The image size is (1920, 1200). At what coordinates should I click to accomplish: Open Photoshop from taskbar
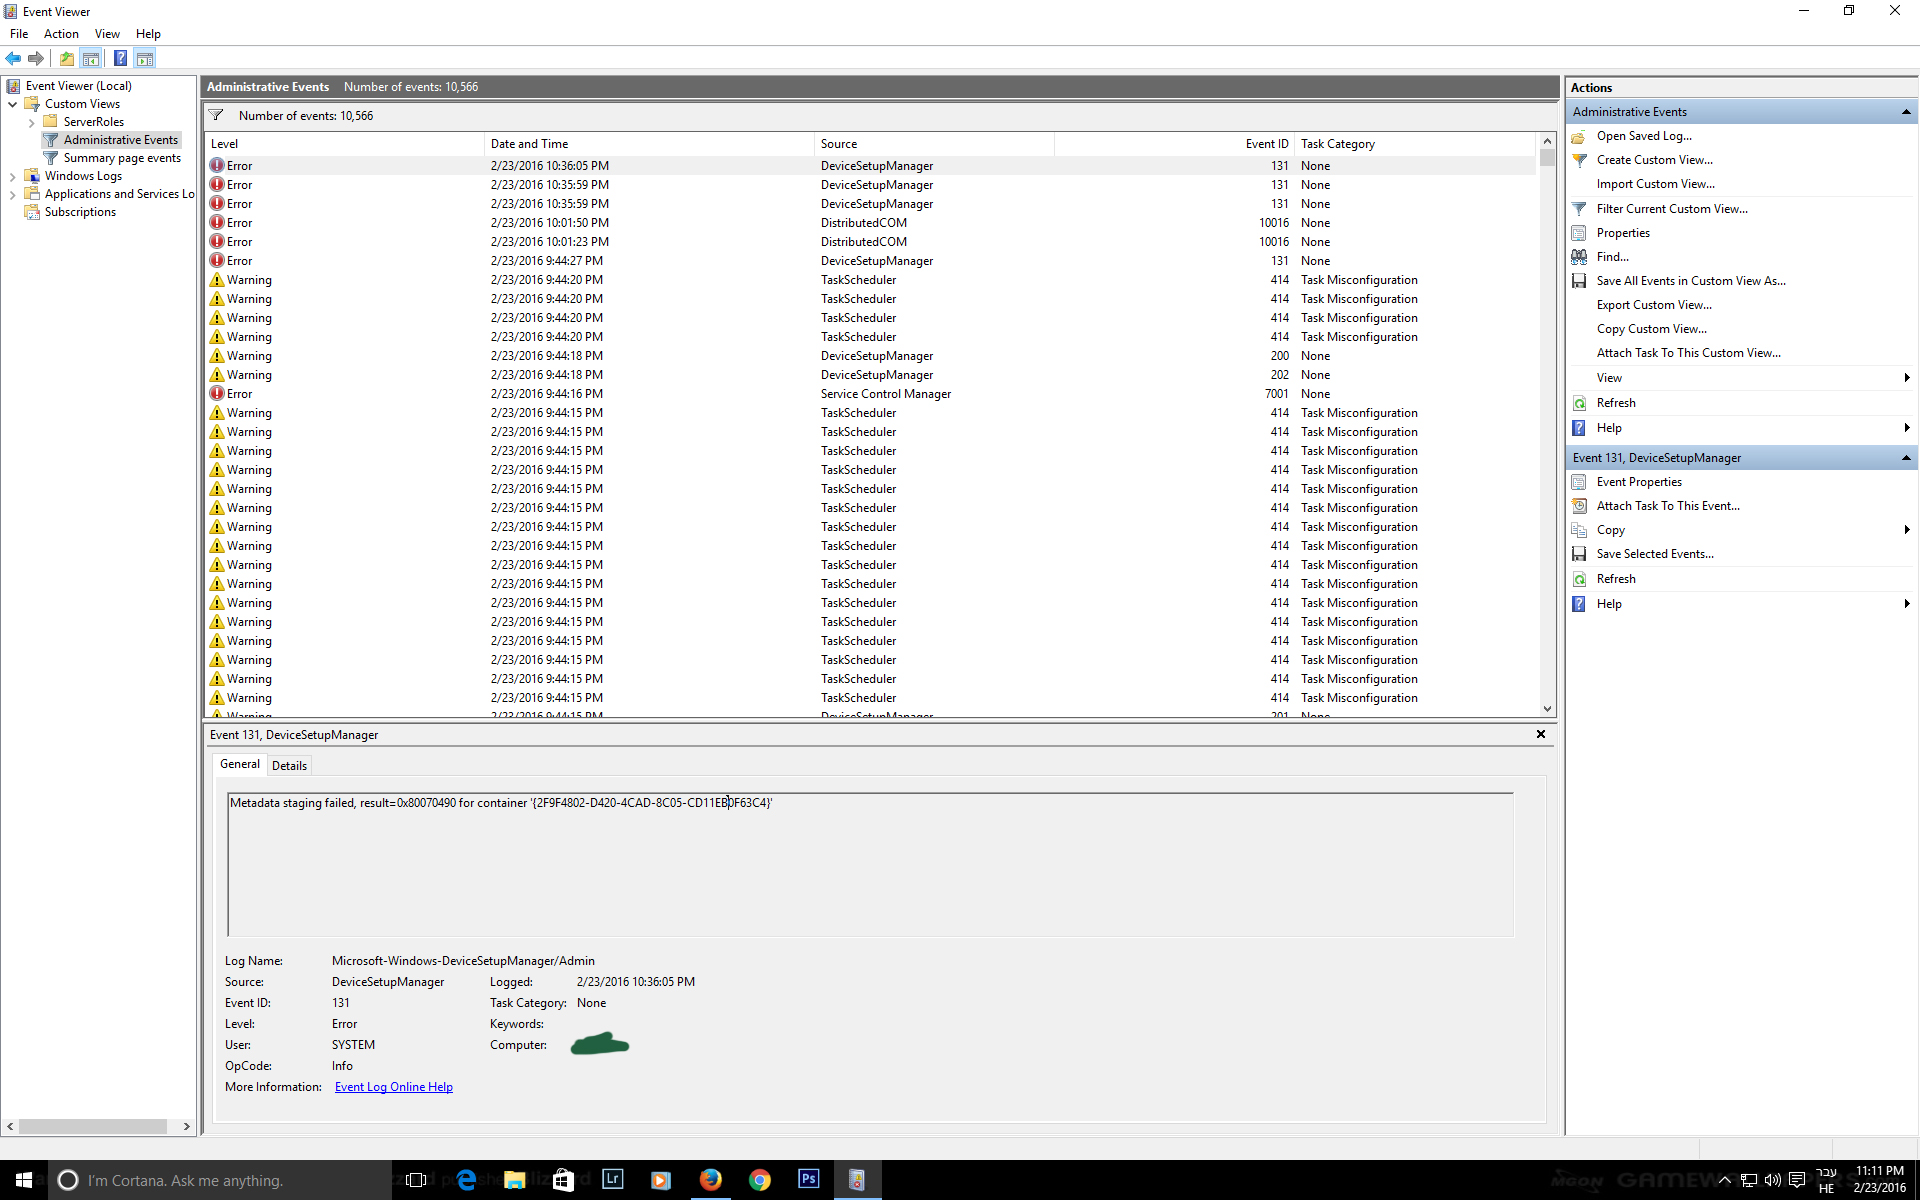(x=809, y=1180)
